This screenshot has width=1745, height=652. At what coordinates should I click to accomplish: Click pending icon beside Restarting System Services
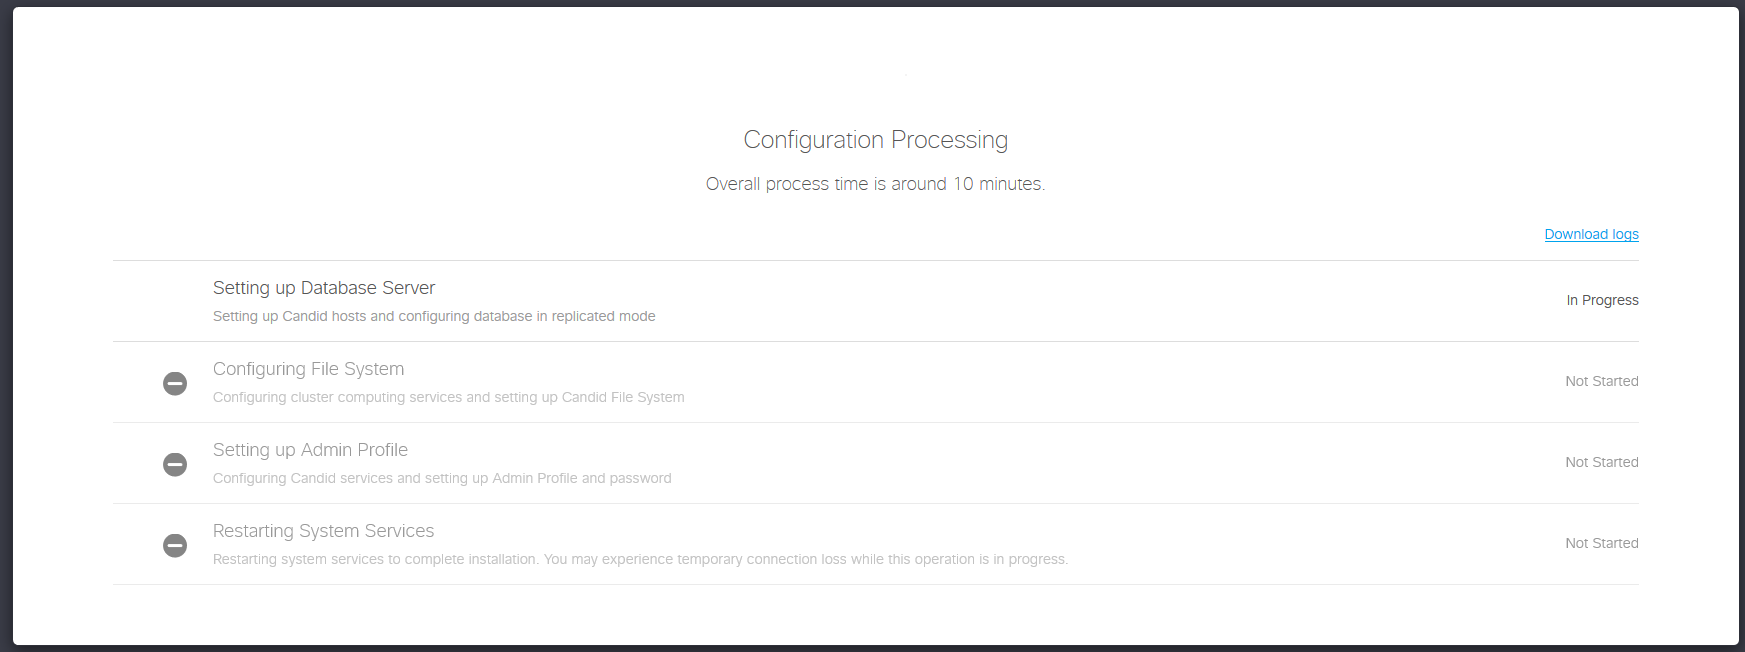175,545
